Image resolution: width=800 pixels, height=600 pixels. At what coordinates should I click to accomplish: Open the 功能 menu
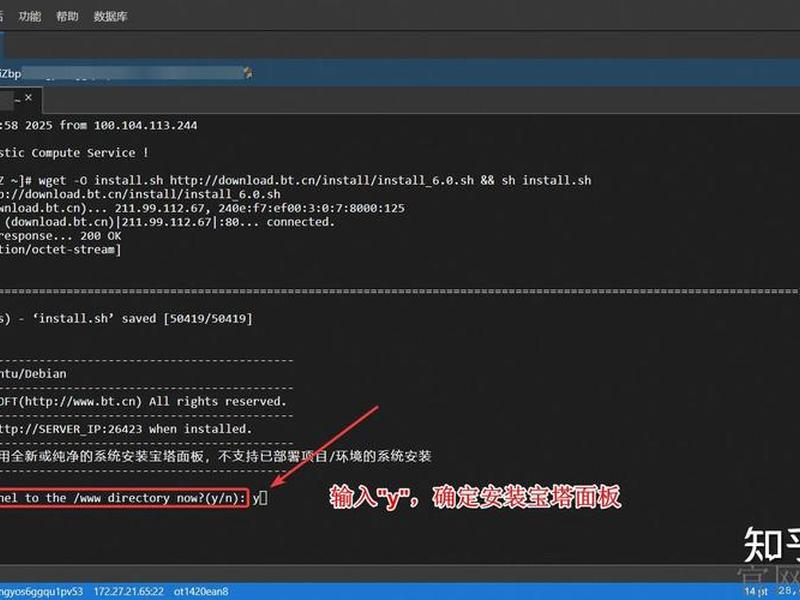30,16
